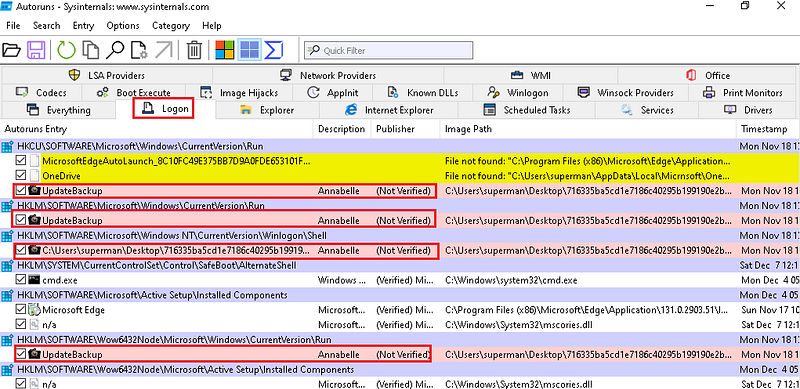
Task: Uncheck the n/a entry under HKLM Active Setup
Action: coord(21,325)
